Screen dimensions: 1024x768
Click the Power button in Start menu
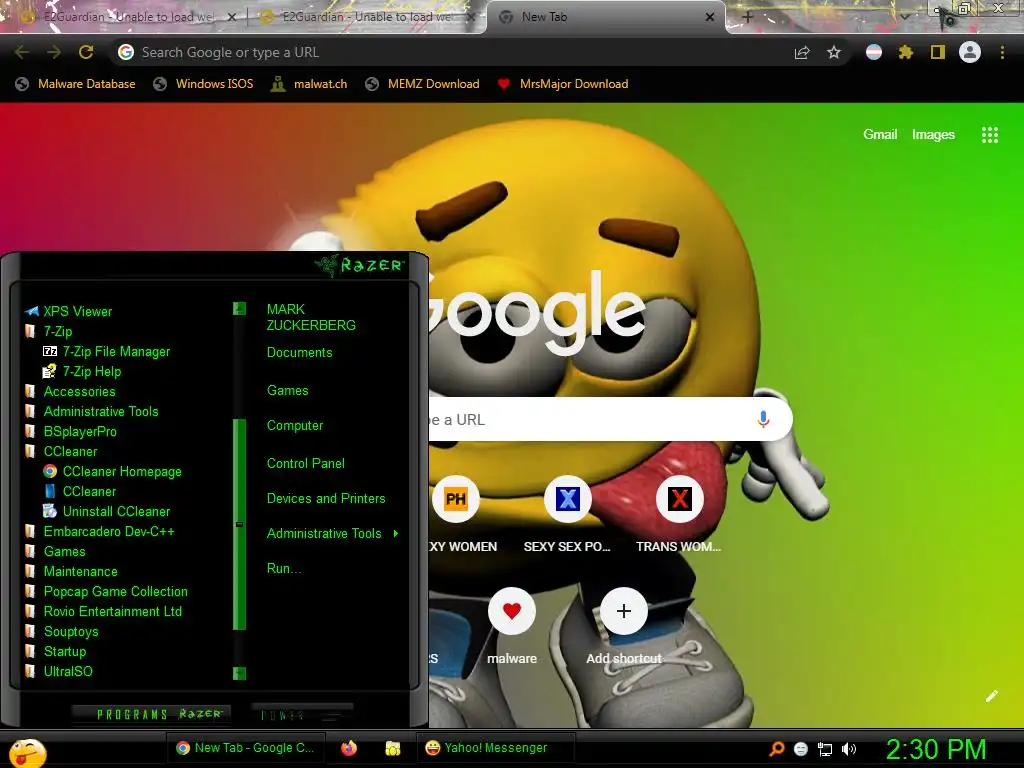coord(302,715)
